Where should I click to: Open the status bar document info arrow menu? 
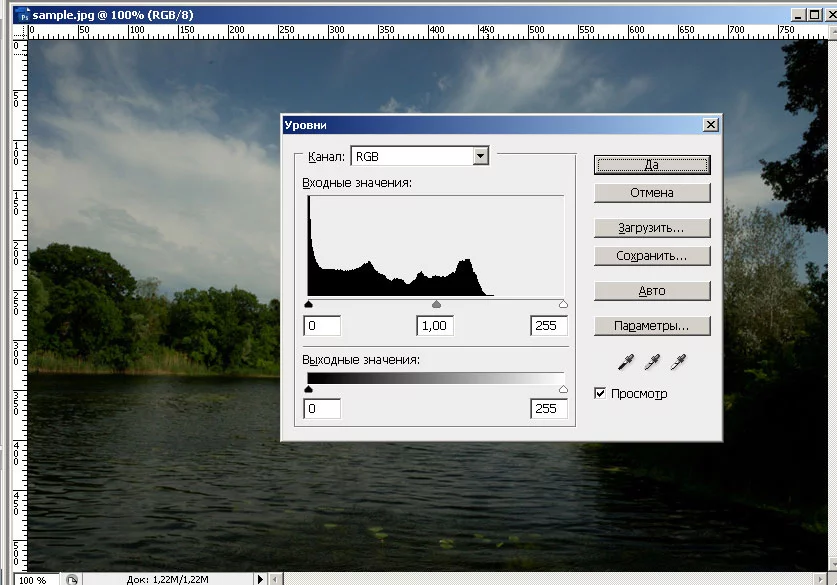point(262,579)
